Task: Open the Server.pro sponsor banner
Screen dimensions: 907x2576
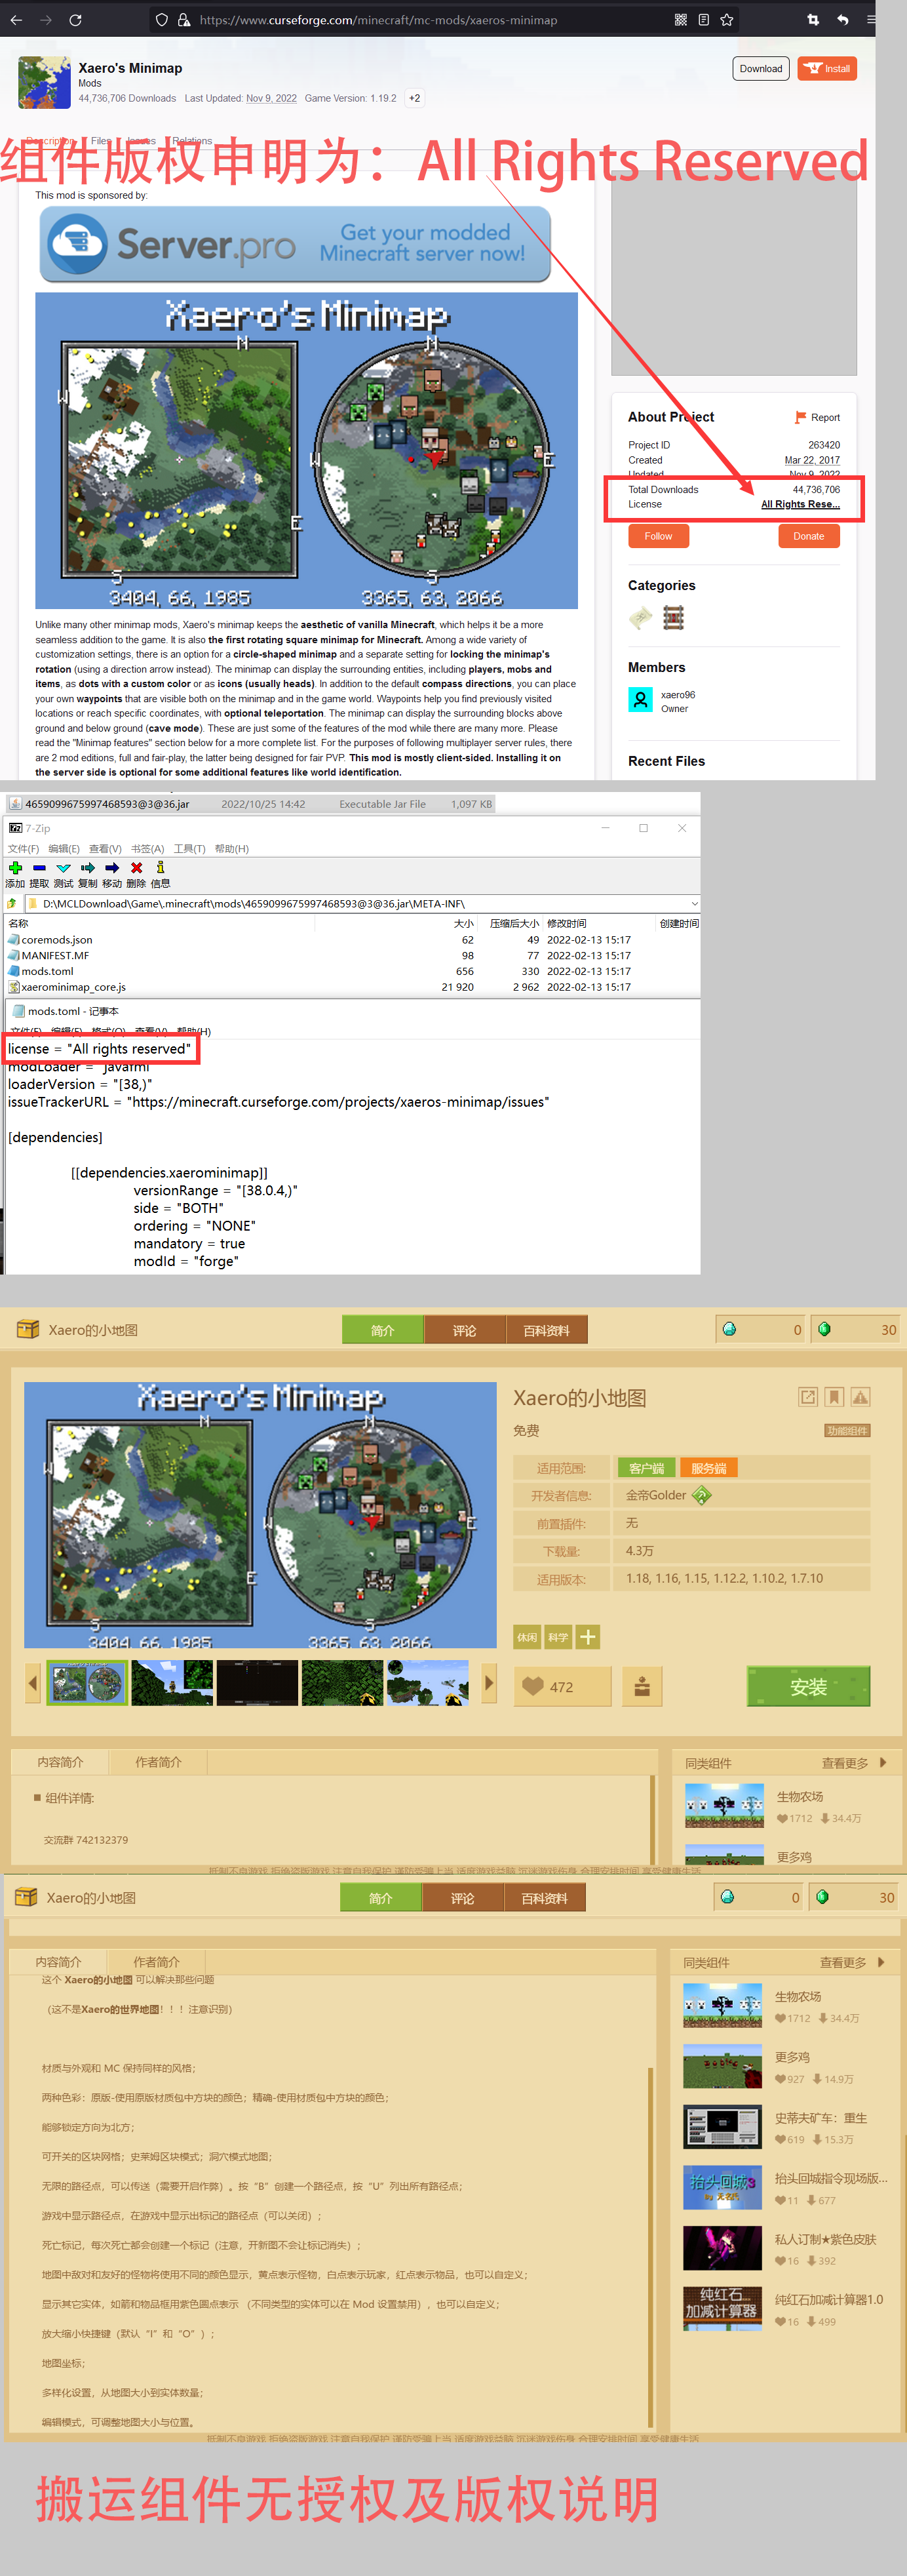Action: pyautogui.click(x=295, y=244)
